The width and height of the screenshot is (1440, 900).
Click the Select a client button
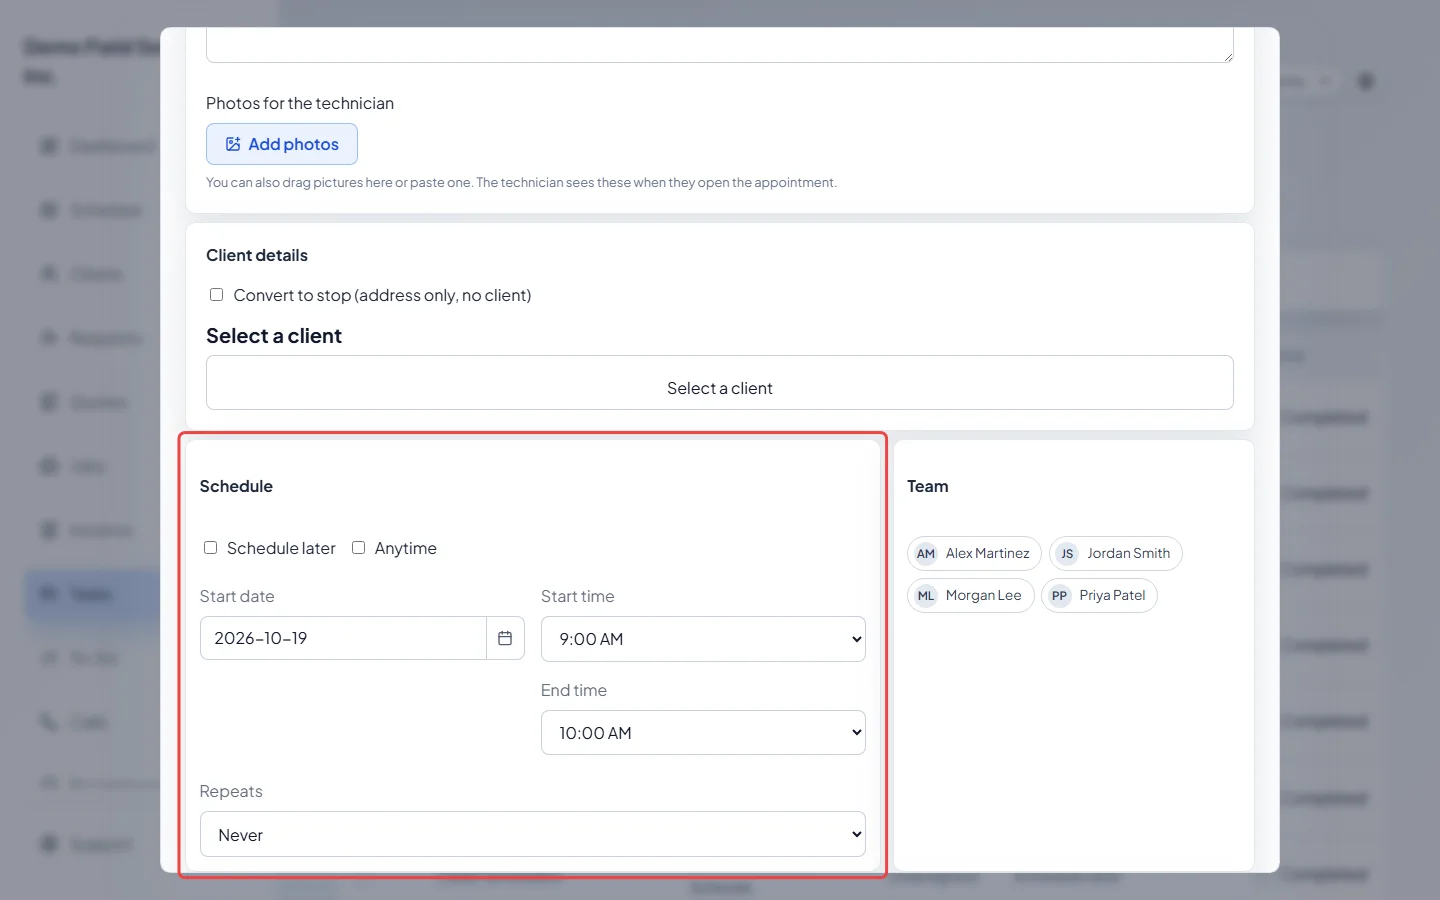720,383
